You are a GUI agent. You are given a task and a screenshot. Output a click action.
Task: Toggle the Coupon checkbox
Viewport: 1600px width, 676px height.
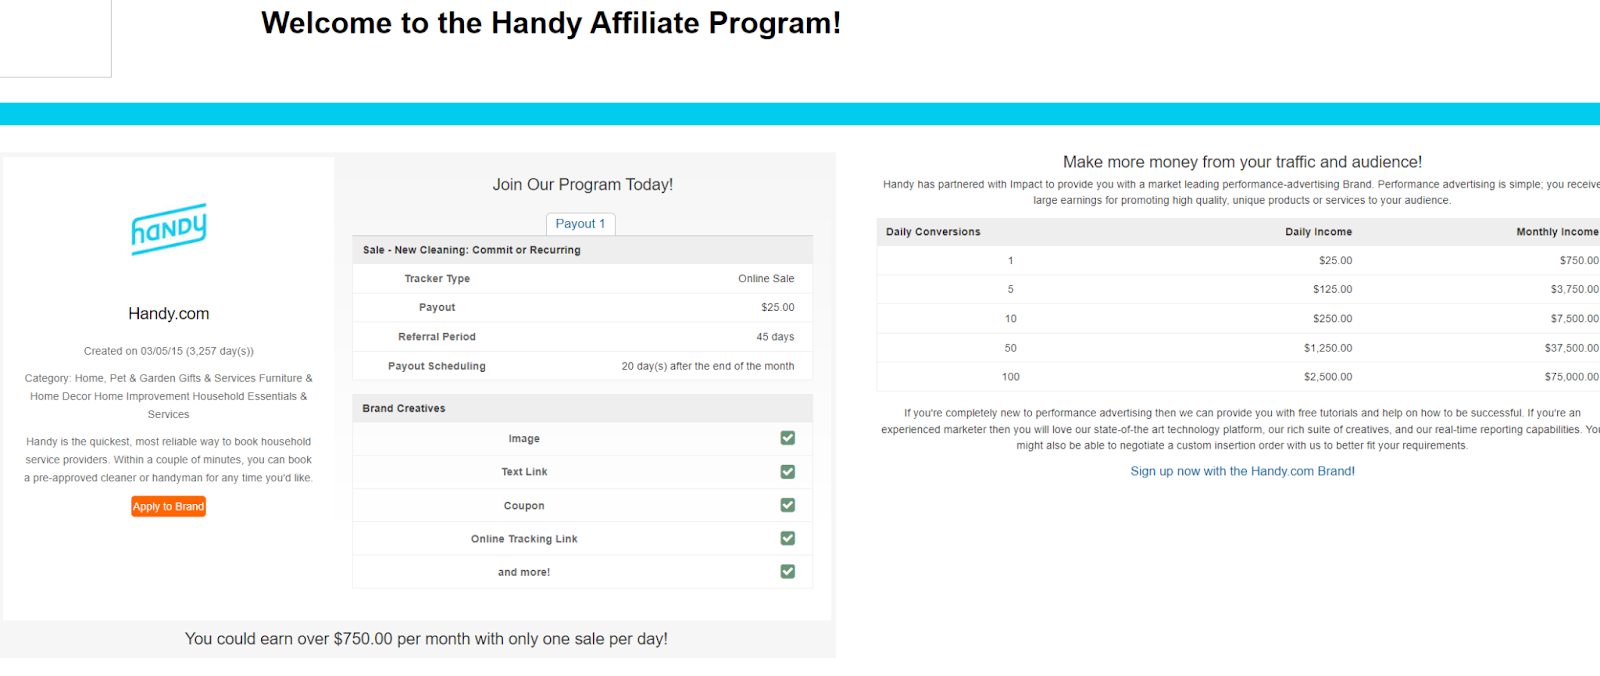788,505
